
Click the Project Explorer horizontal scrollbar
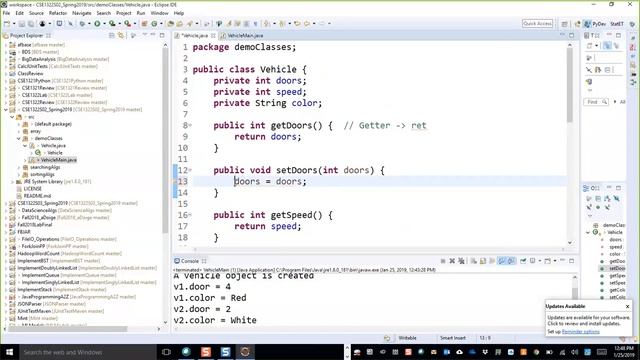(67, 329)
